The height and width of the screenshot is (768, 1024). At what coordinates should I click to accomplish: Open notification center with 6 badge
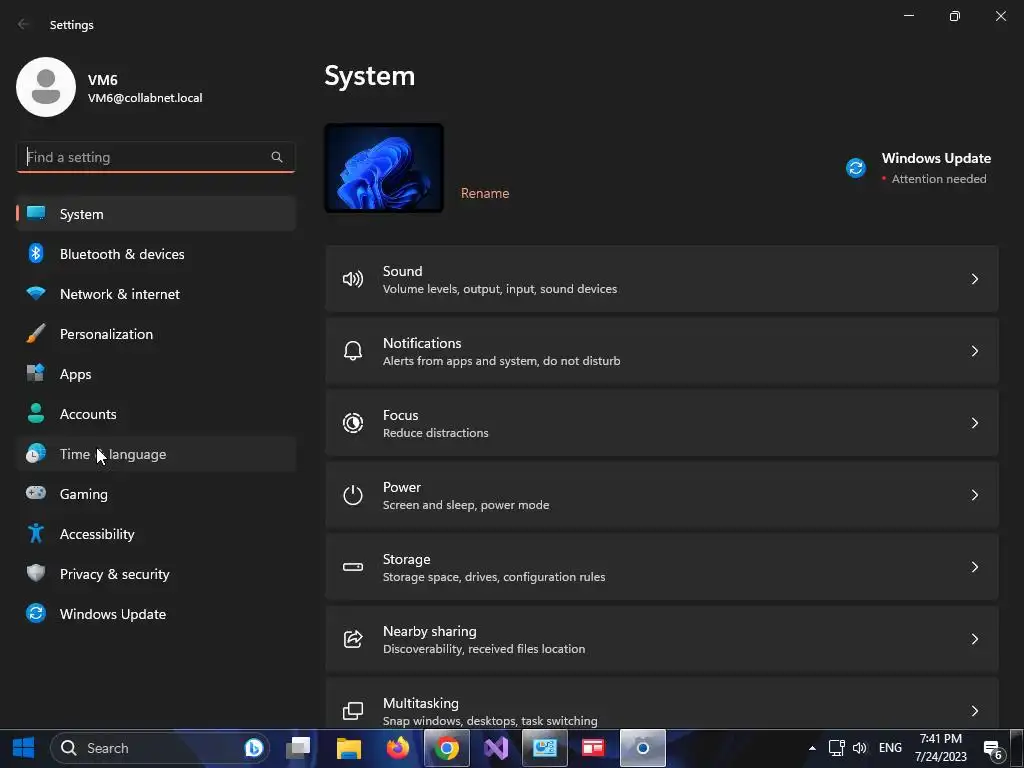[993, 749]
